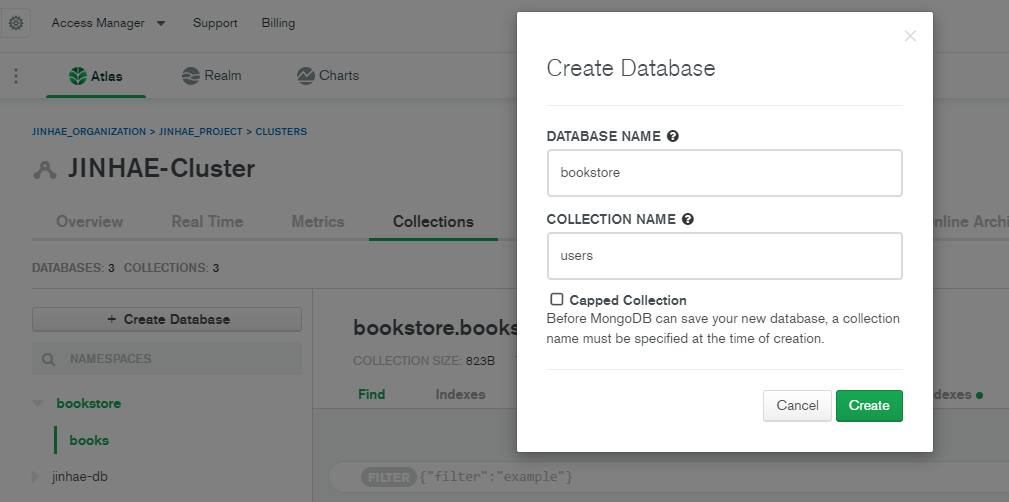
Task: Open JINHAE_ORGANIZATION breadcrumb link
Action: click(x=89, y=131)
